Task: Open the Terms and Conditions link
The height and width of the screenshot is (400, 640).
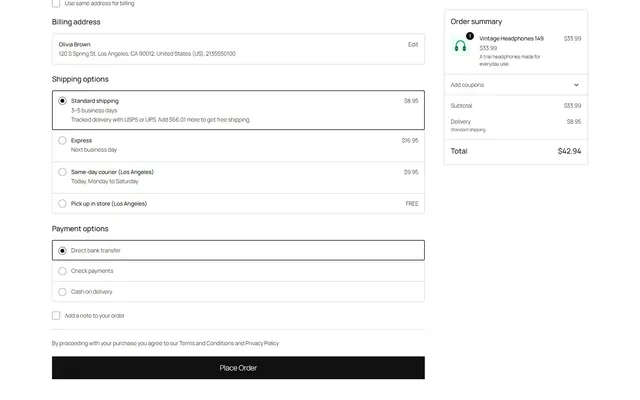Action: coord(206,343)
